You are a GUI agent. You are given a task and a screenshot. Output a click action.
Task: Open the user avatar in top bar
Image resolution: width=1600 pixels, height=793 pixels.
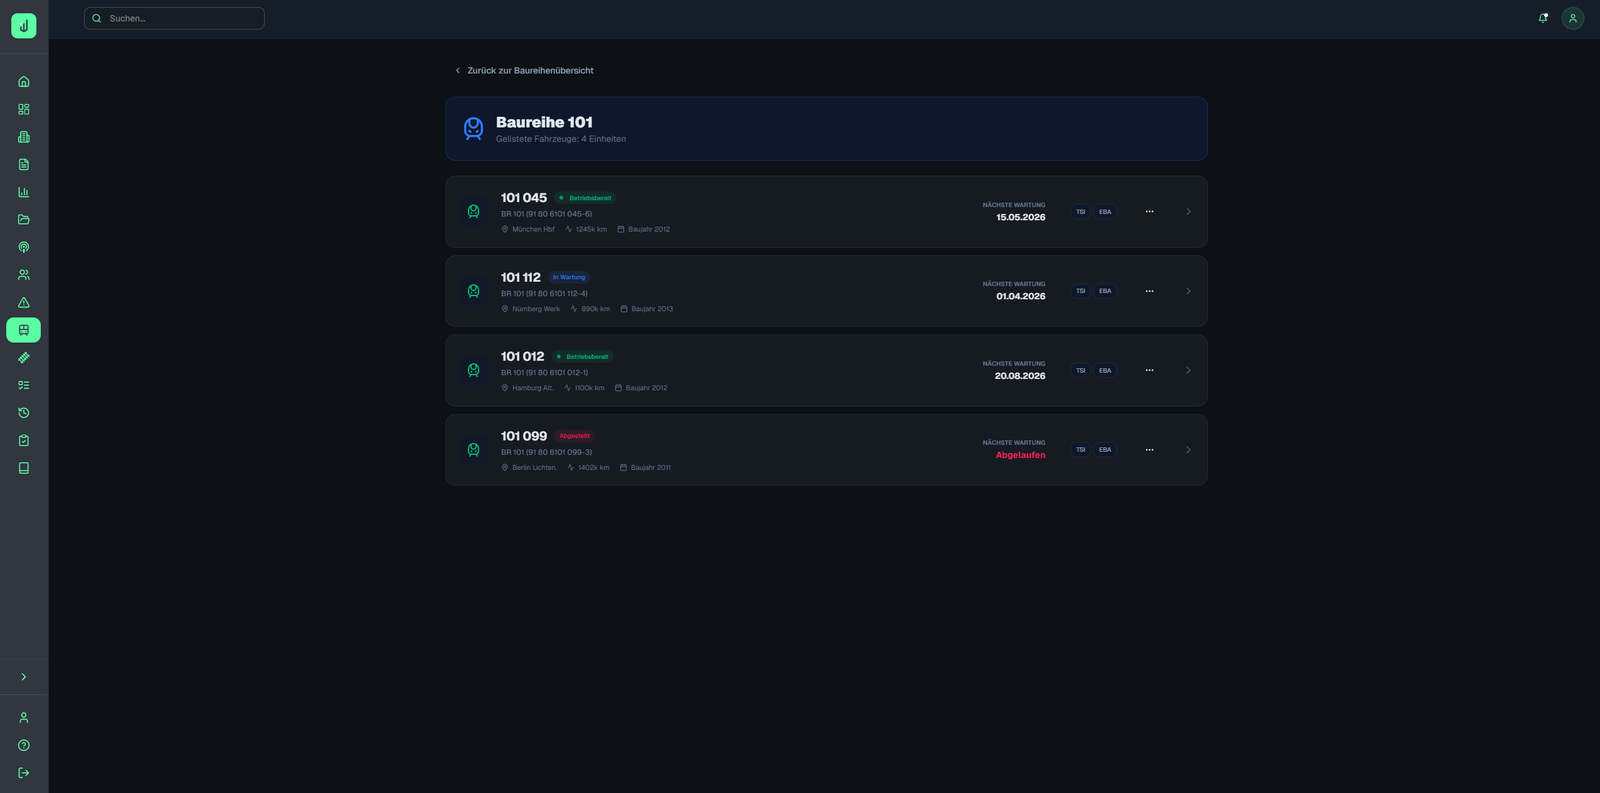point(1572,18)
